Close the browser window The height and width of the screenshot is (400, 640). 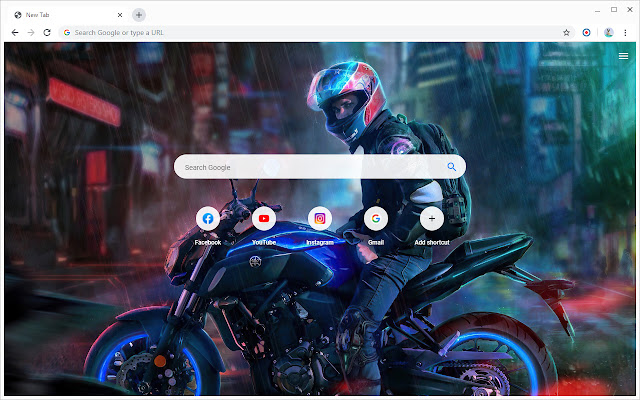tap(630, 9)
